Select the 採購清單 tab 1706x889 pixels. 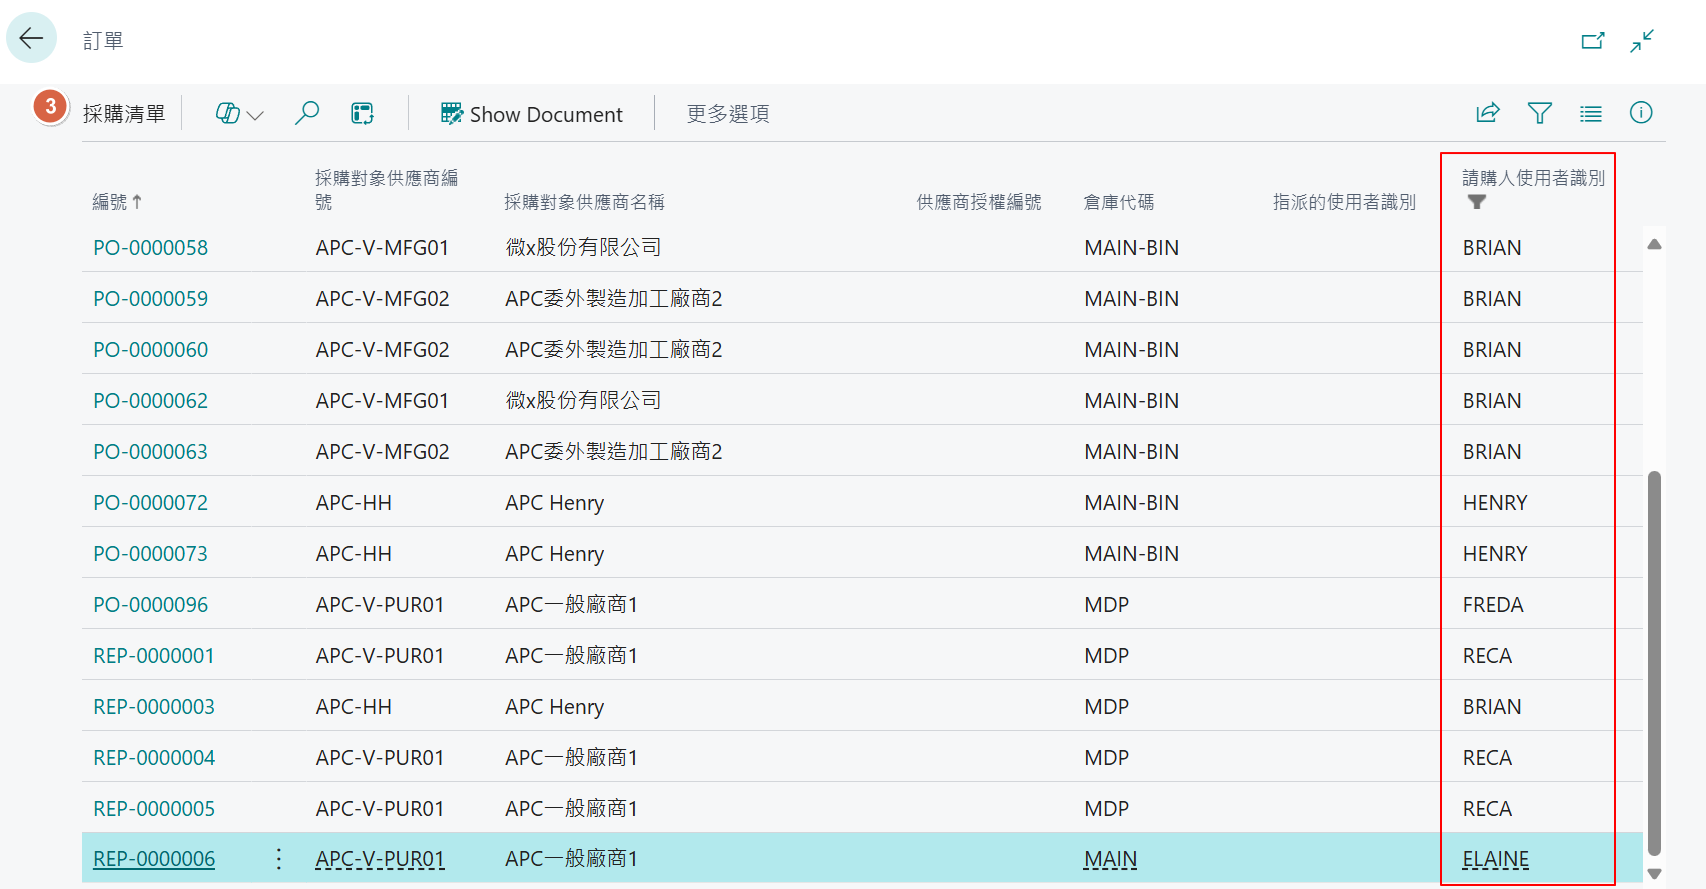pos(124,114)
